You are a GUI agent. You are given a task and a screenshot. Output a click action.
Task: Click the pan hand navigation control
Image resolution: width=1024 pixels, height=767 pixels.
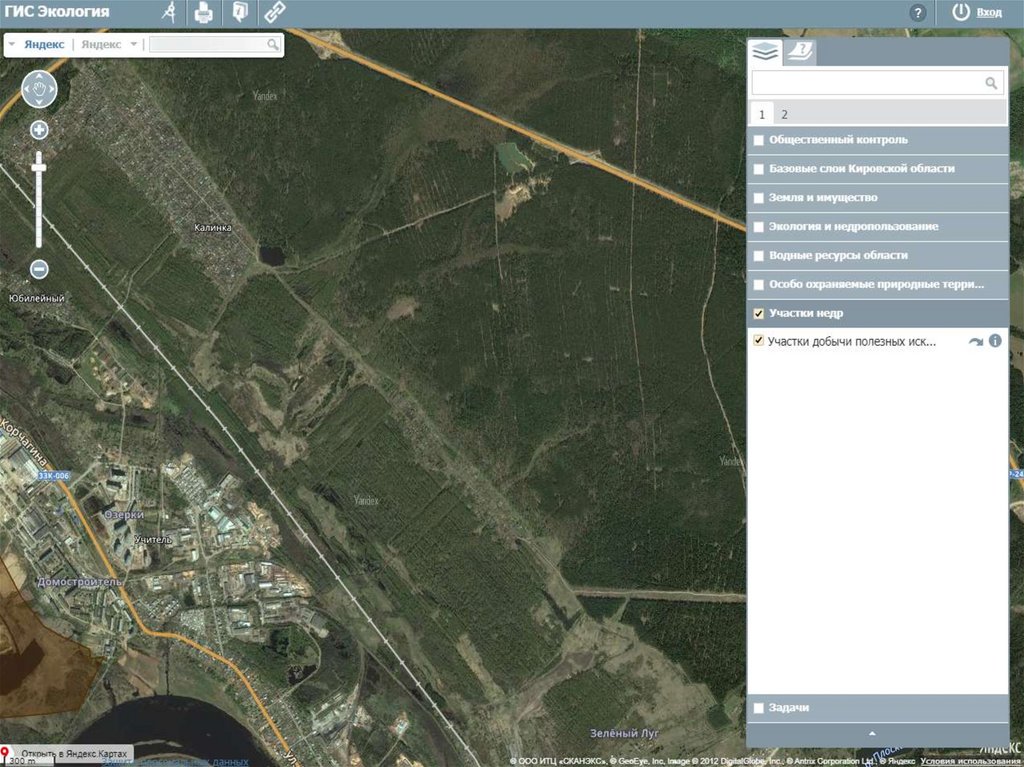coord(39,90)
